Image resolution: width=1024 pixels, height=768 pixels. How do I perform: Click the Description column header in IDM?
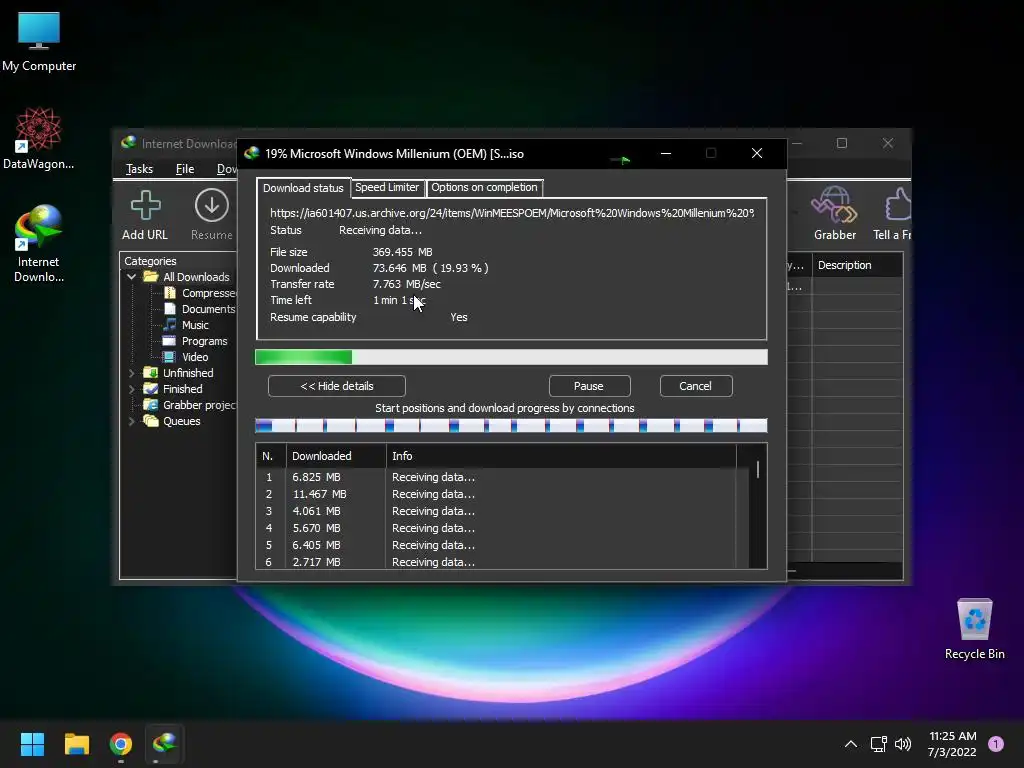(857, 265)
